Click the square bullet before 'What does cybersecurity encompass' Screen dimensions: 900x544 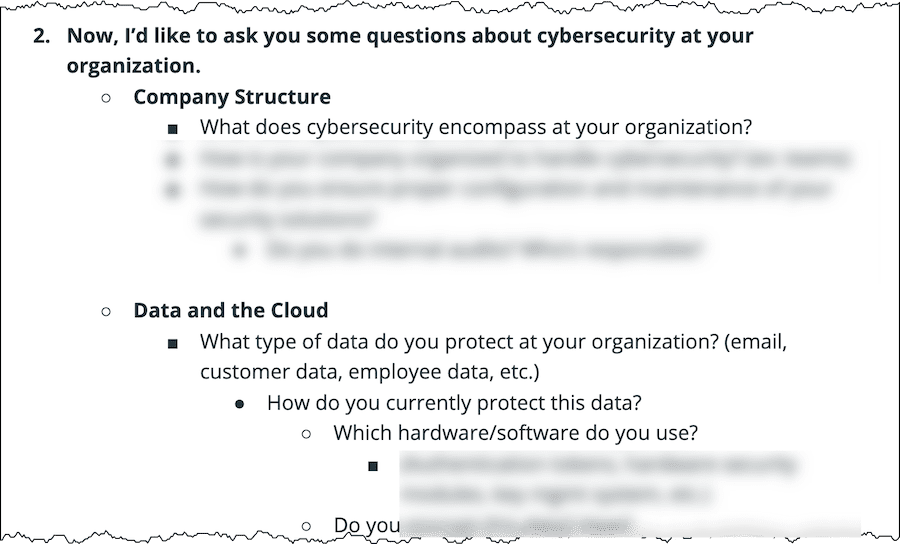172,129
